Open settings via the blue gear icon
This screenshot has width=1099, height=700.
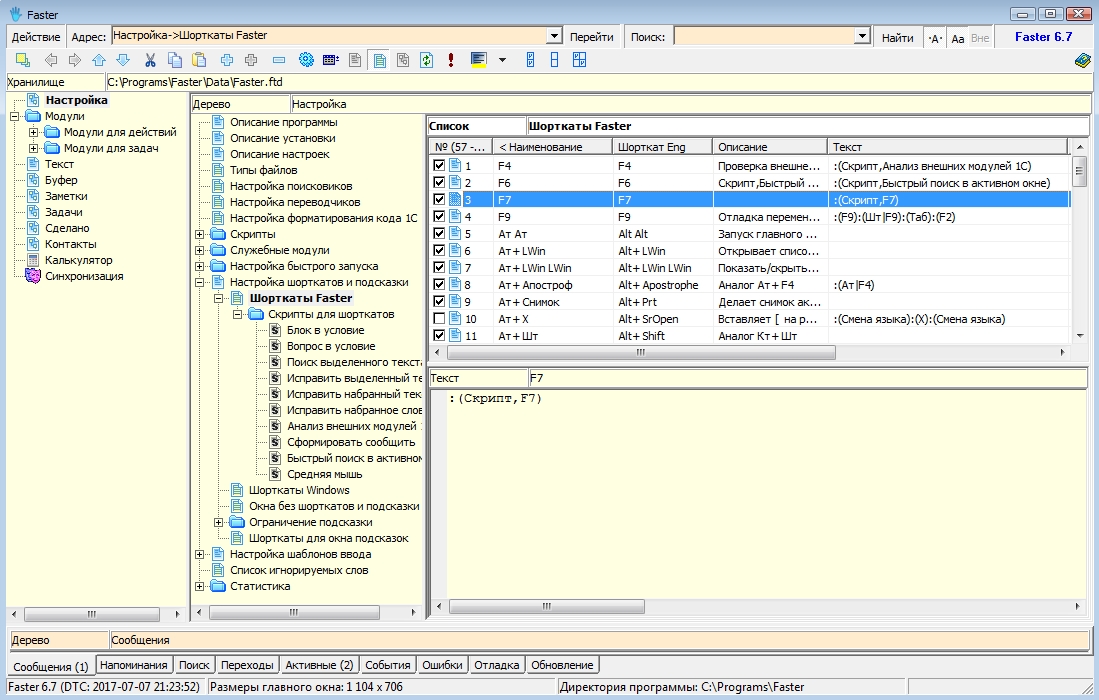[306, 60]
